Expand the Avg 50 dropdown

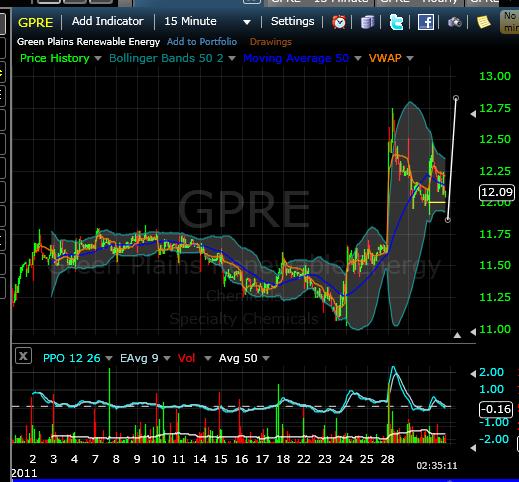coord(266,358)
